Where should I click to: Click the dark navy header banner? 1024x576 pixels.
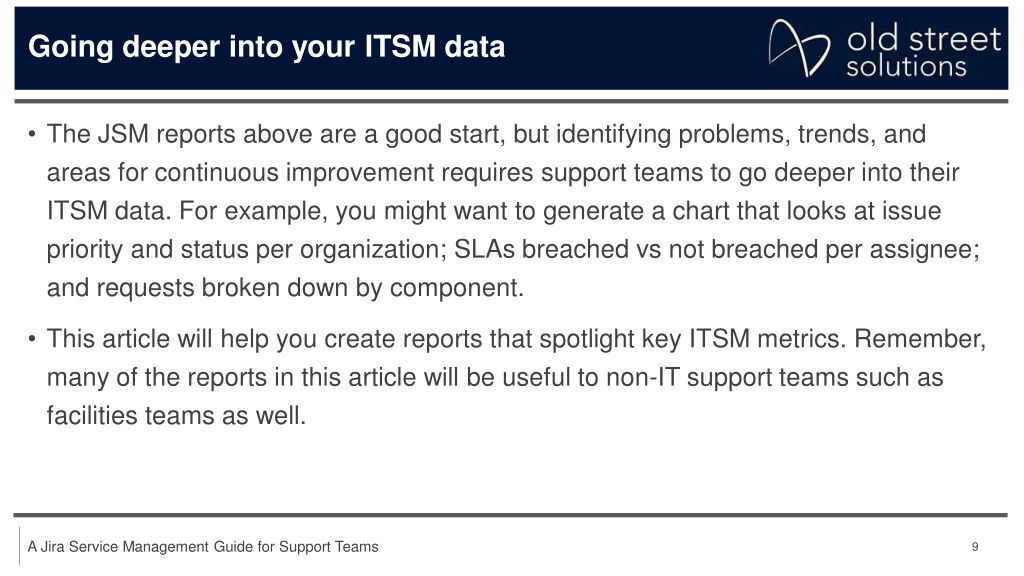coord(511,48)
